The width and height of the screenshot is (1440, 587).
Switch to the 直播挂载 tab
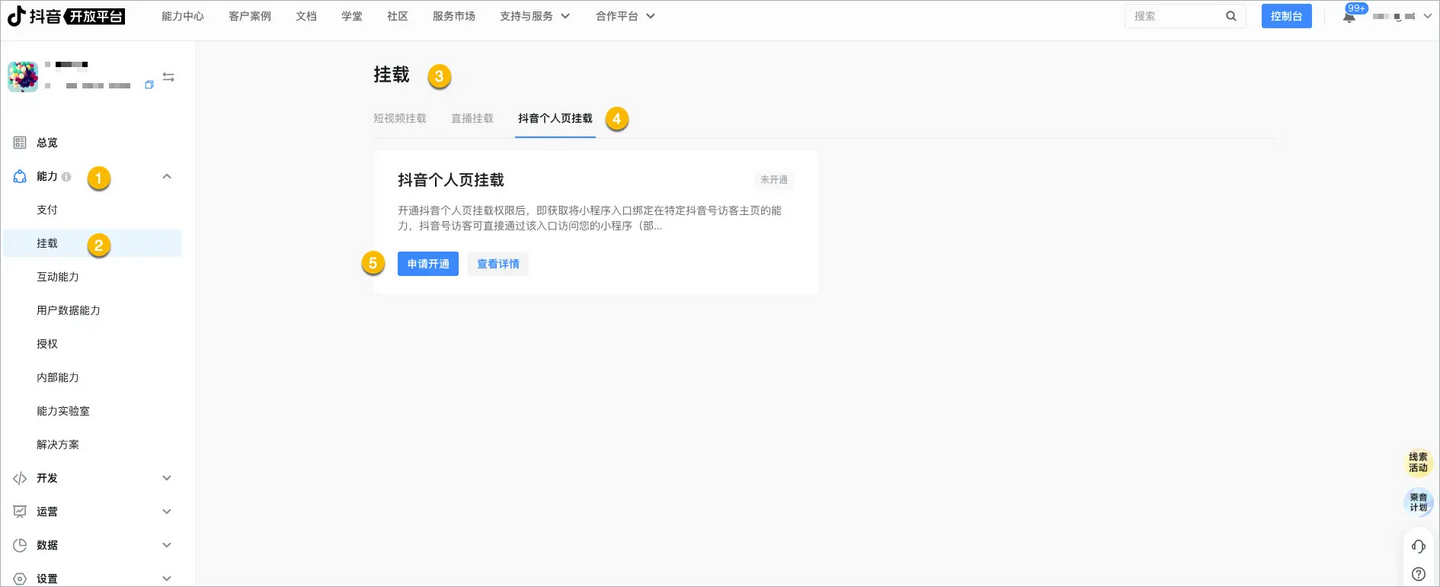(x=472, y=118)
